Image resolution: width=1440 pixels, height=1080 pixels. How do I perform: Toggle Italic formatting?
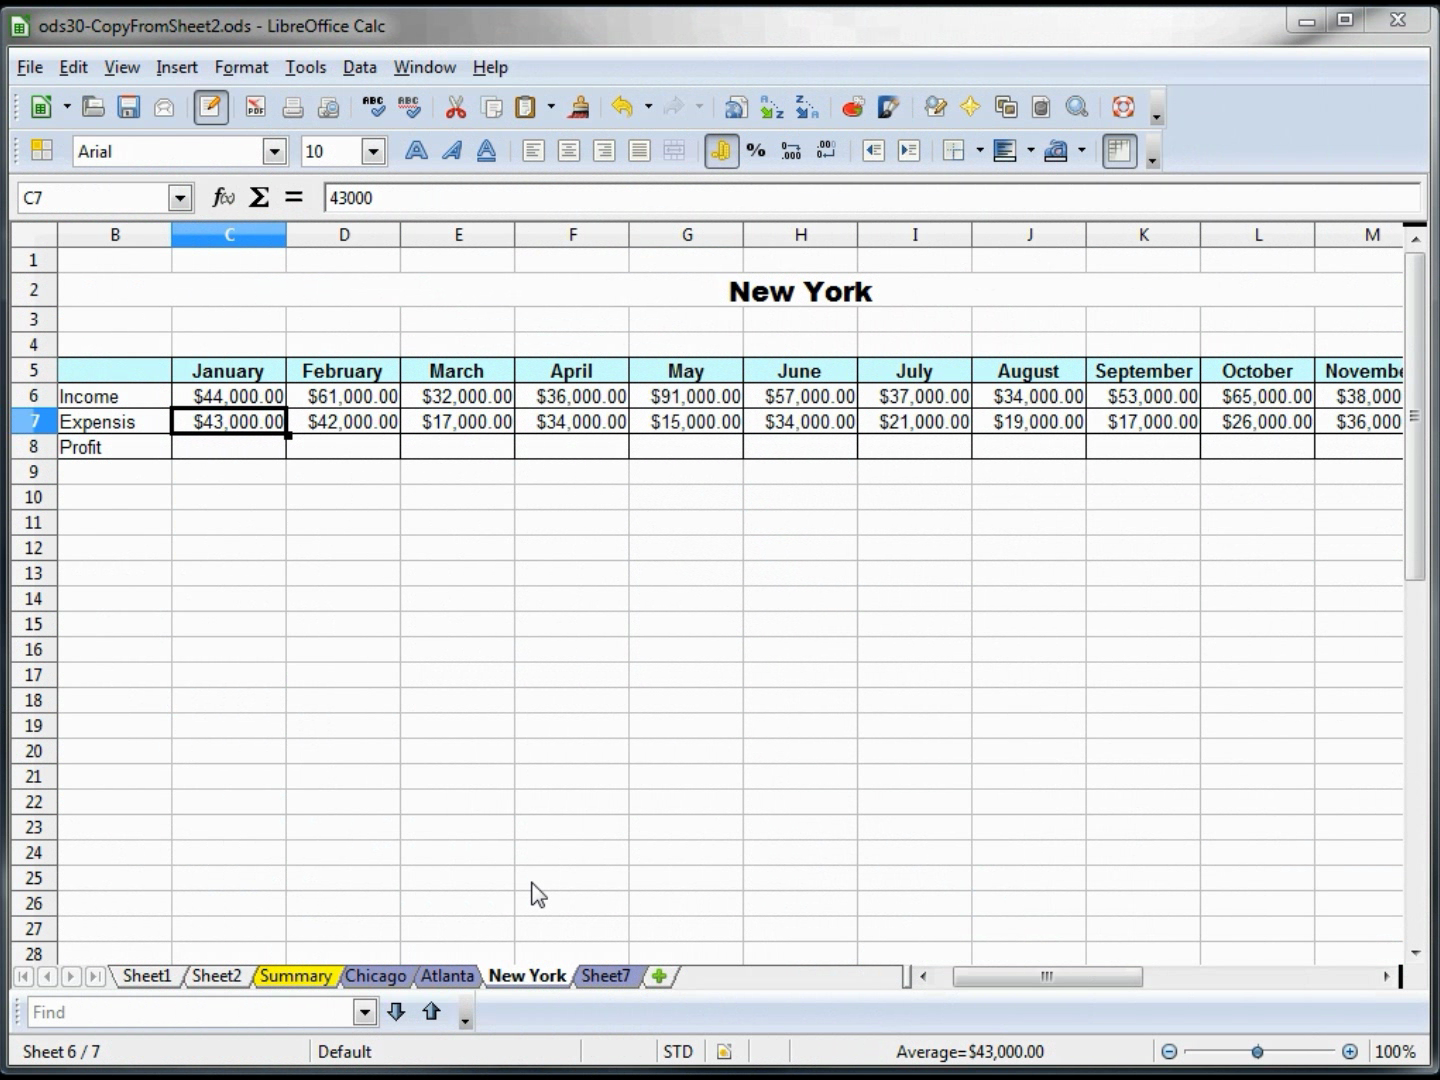tap(451, 151)
